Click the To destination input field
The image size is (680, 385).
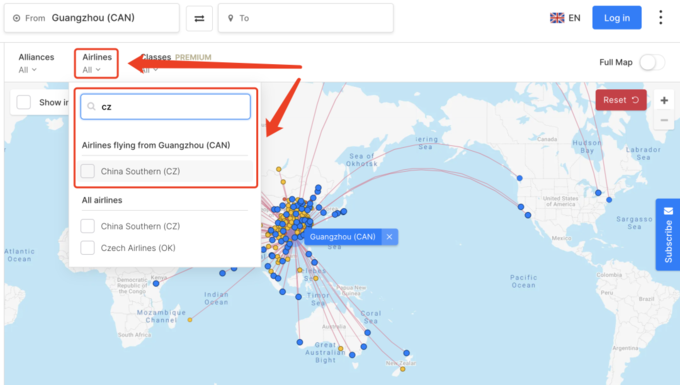[306, 18]
